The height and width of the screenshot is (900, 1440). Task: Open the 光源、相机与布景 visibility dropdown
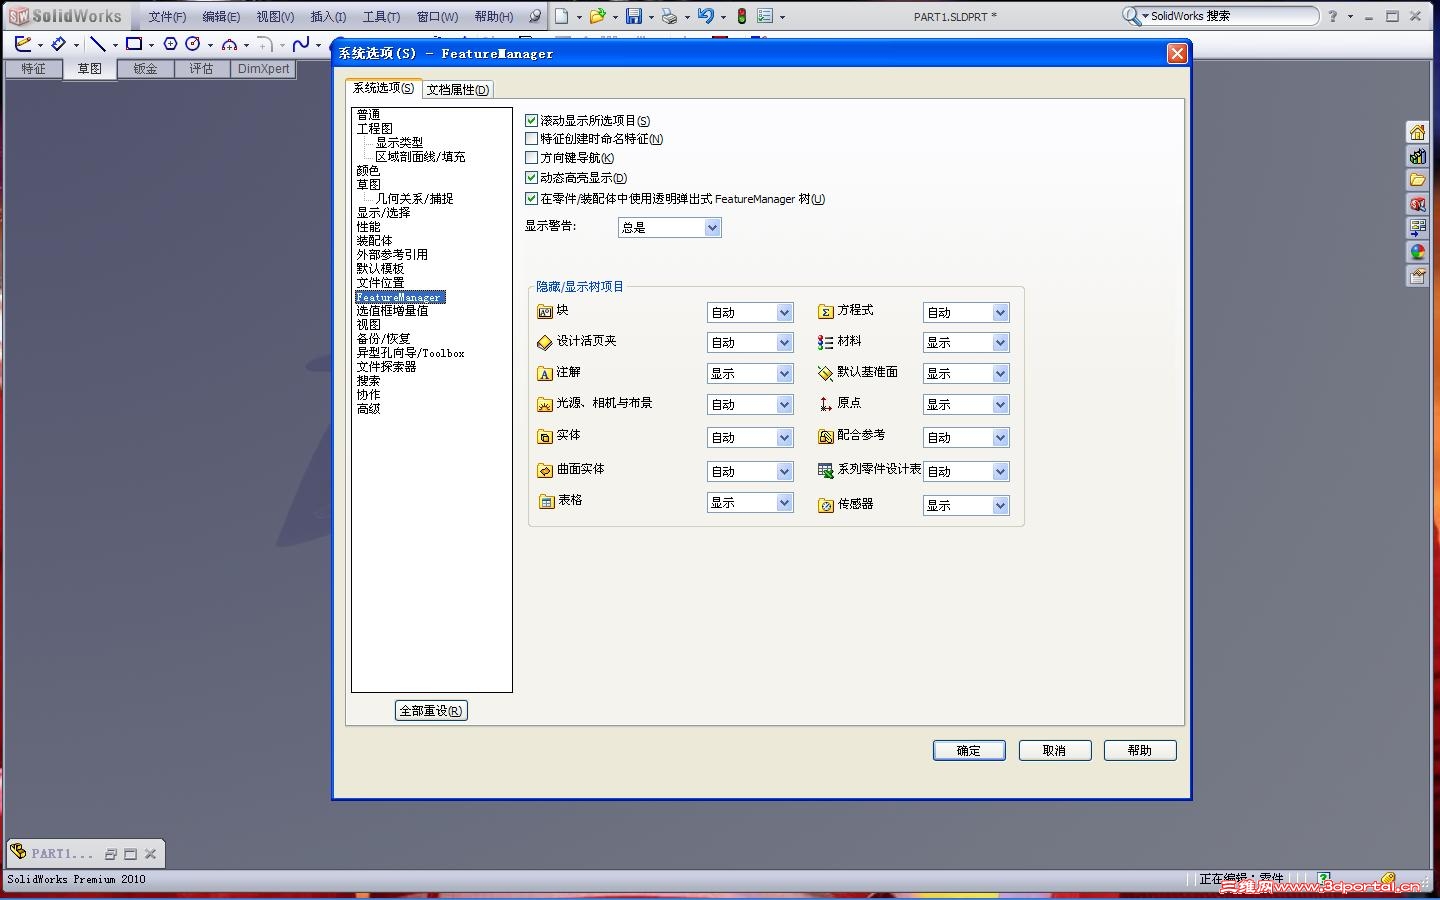click(x=750, y=404)
